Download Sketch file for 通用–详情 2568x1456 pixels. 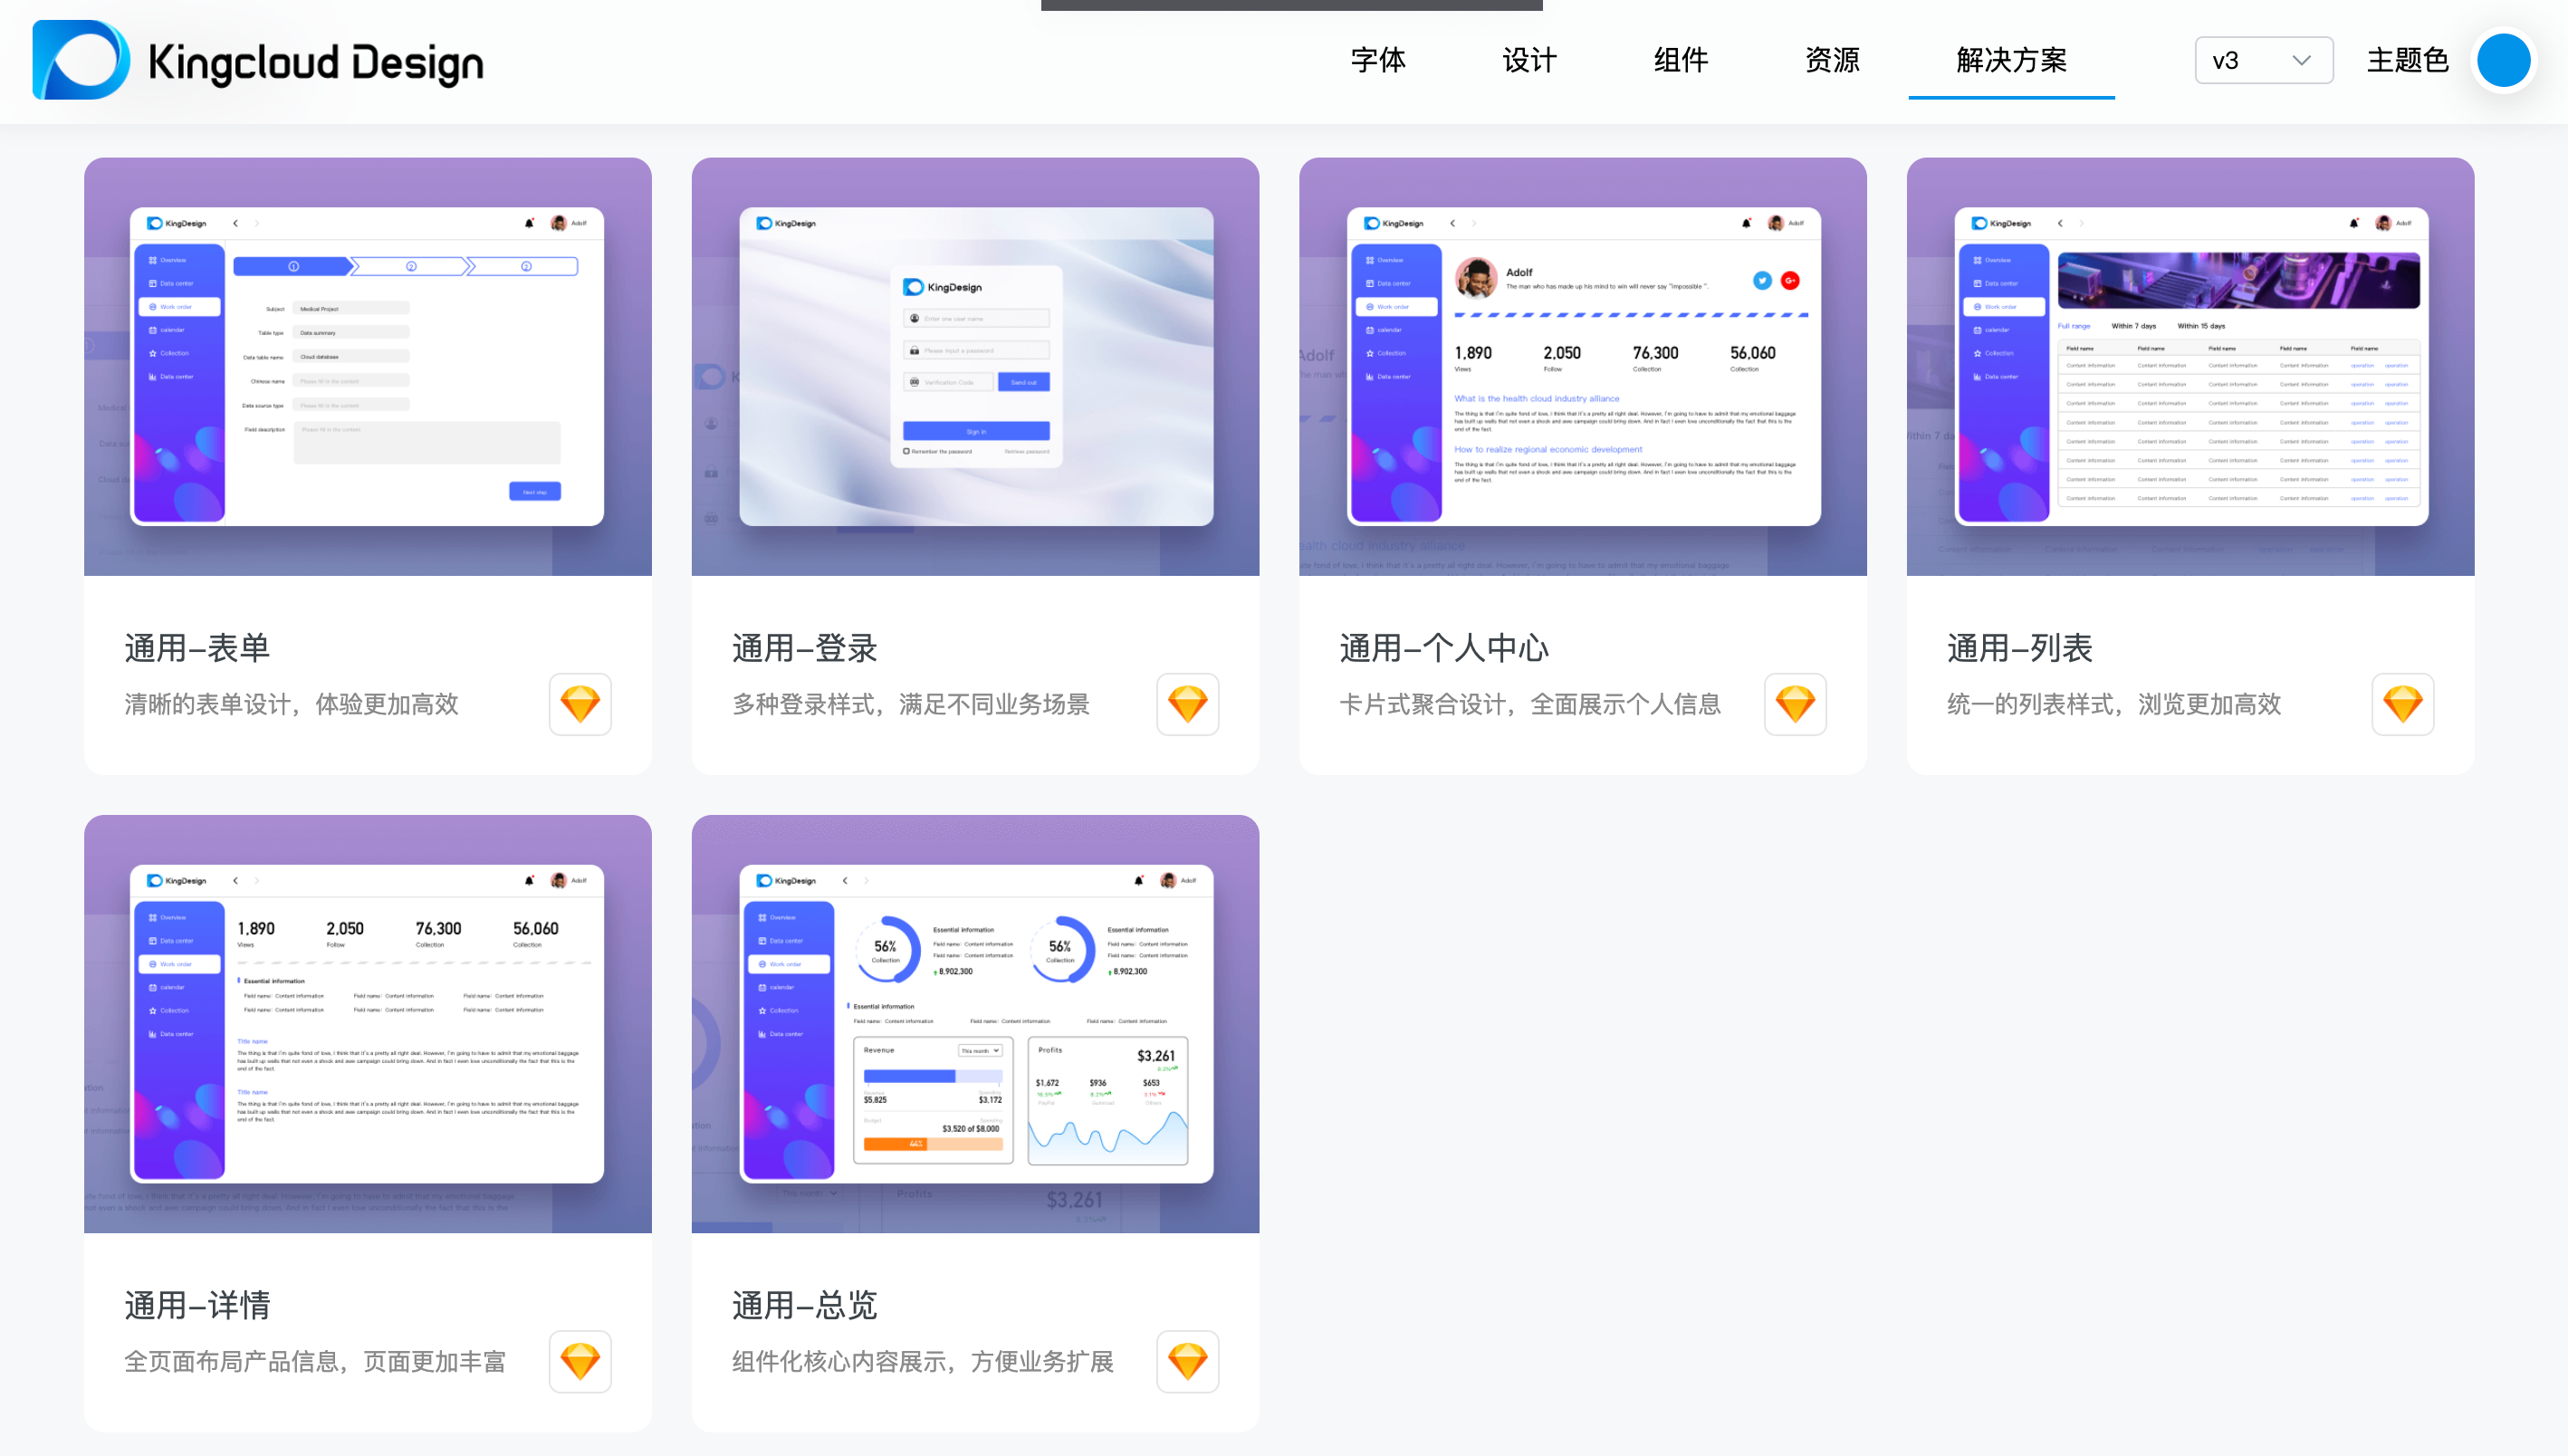pos(580,1361)
